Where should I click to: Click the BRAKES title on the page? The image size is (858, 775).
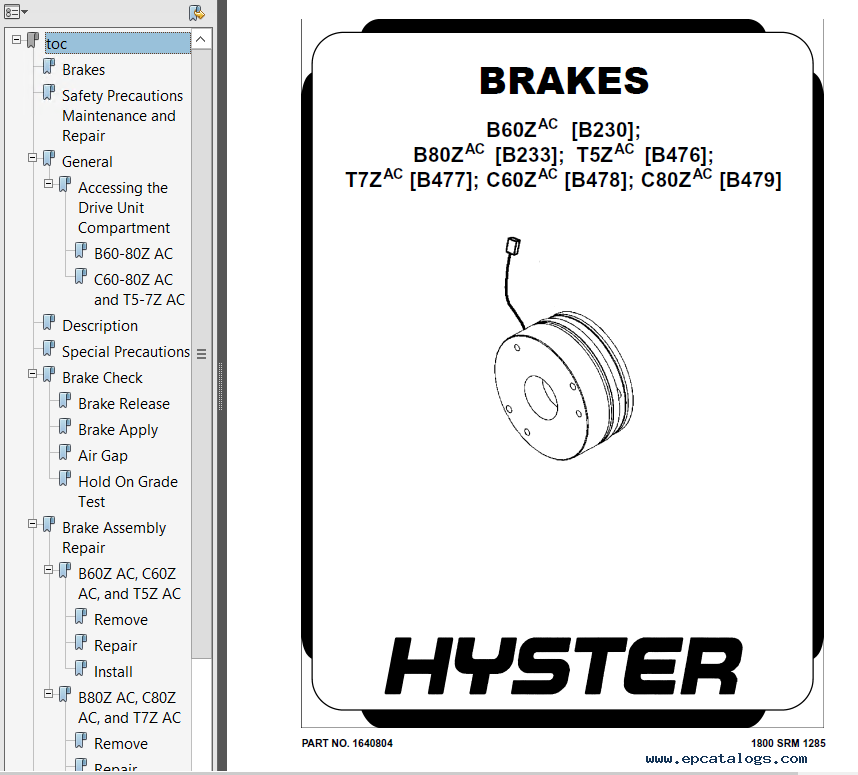564,80
